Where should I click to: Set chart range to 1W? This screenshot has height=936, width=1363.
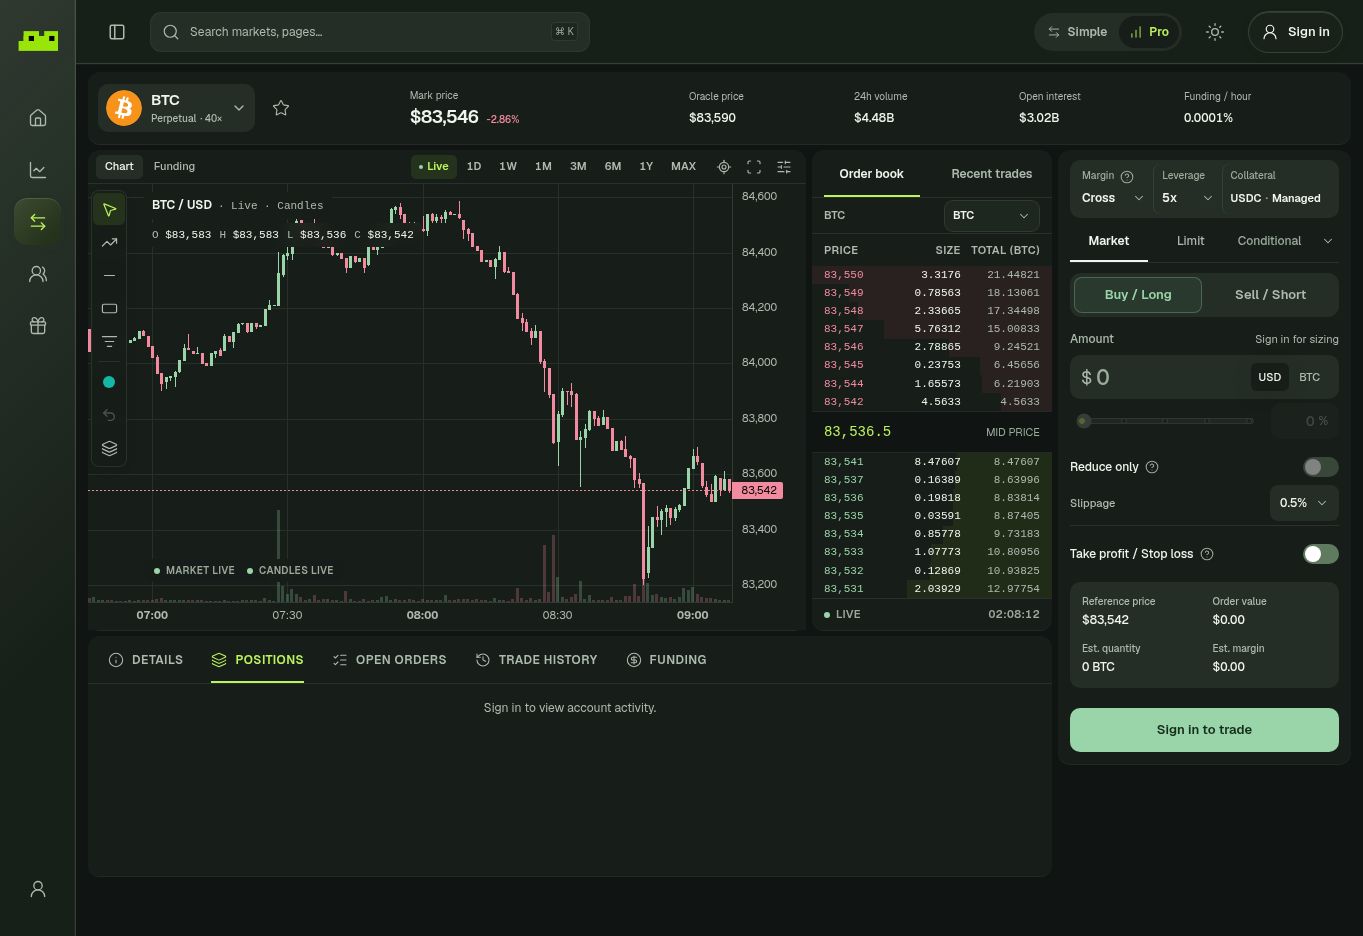coord(508,167)
